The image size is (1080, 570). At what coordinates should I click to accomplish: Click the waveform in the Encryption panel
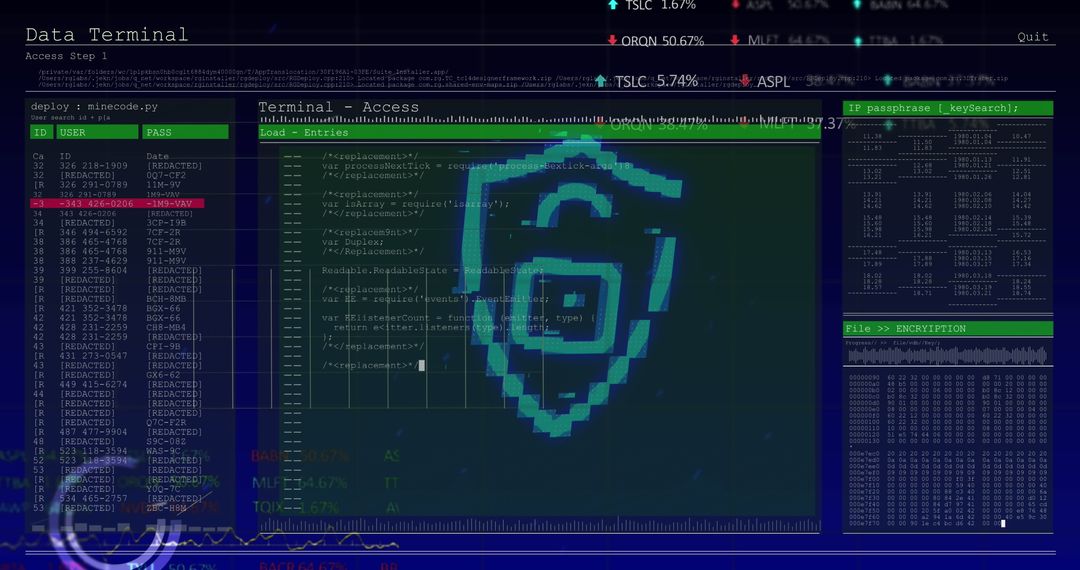948,356
